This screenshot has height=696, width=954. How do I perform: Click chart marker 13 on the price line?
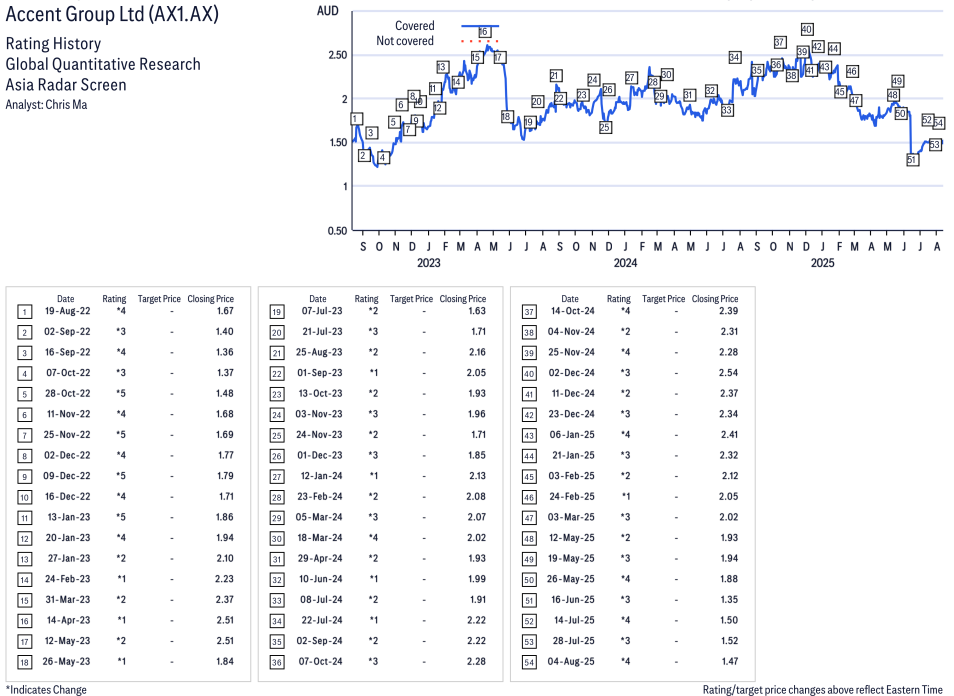pos(442,67)
